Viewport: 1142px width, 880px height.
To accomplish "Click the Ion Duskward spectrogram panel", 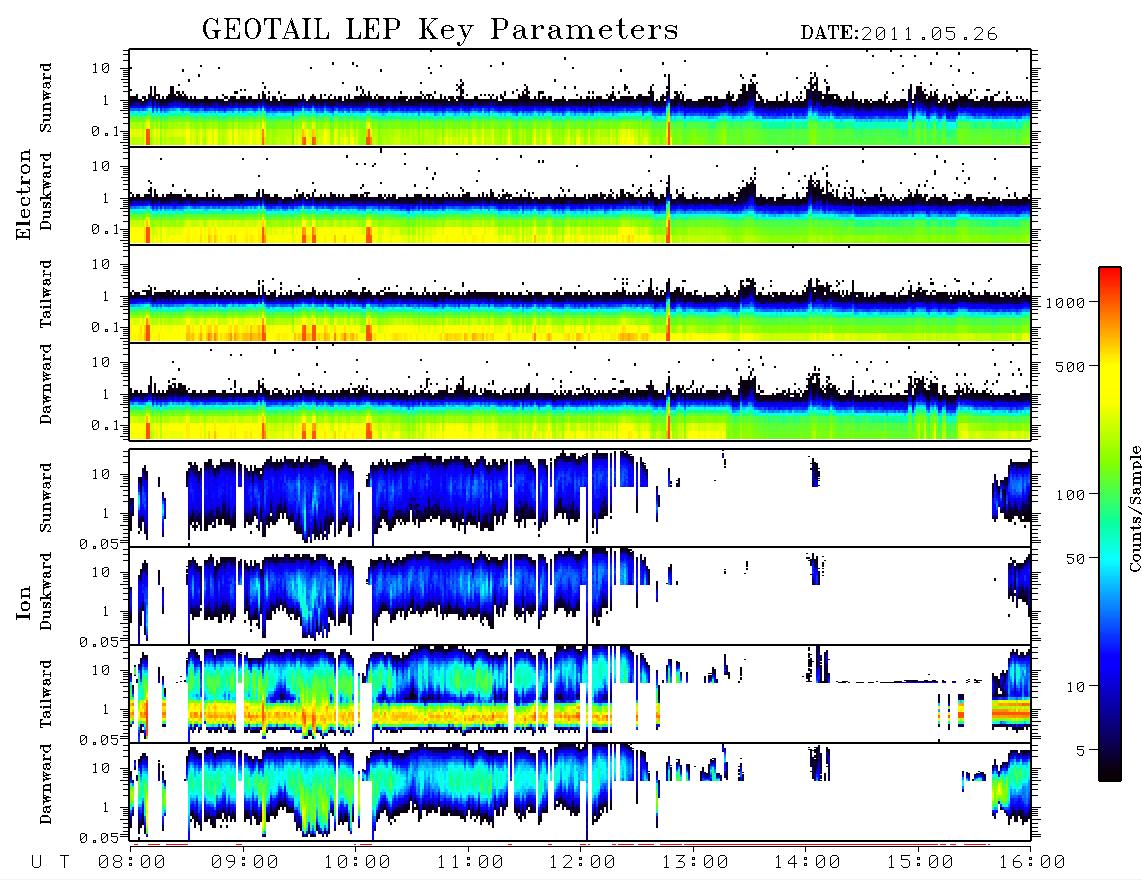I will coord(580,596).
